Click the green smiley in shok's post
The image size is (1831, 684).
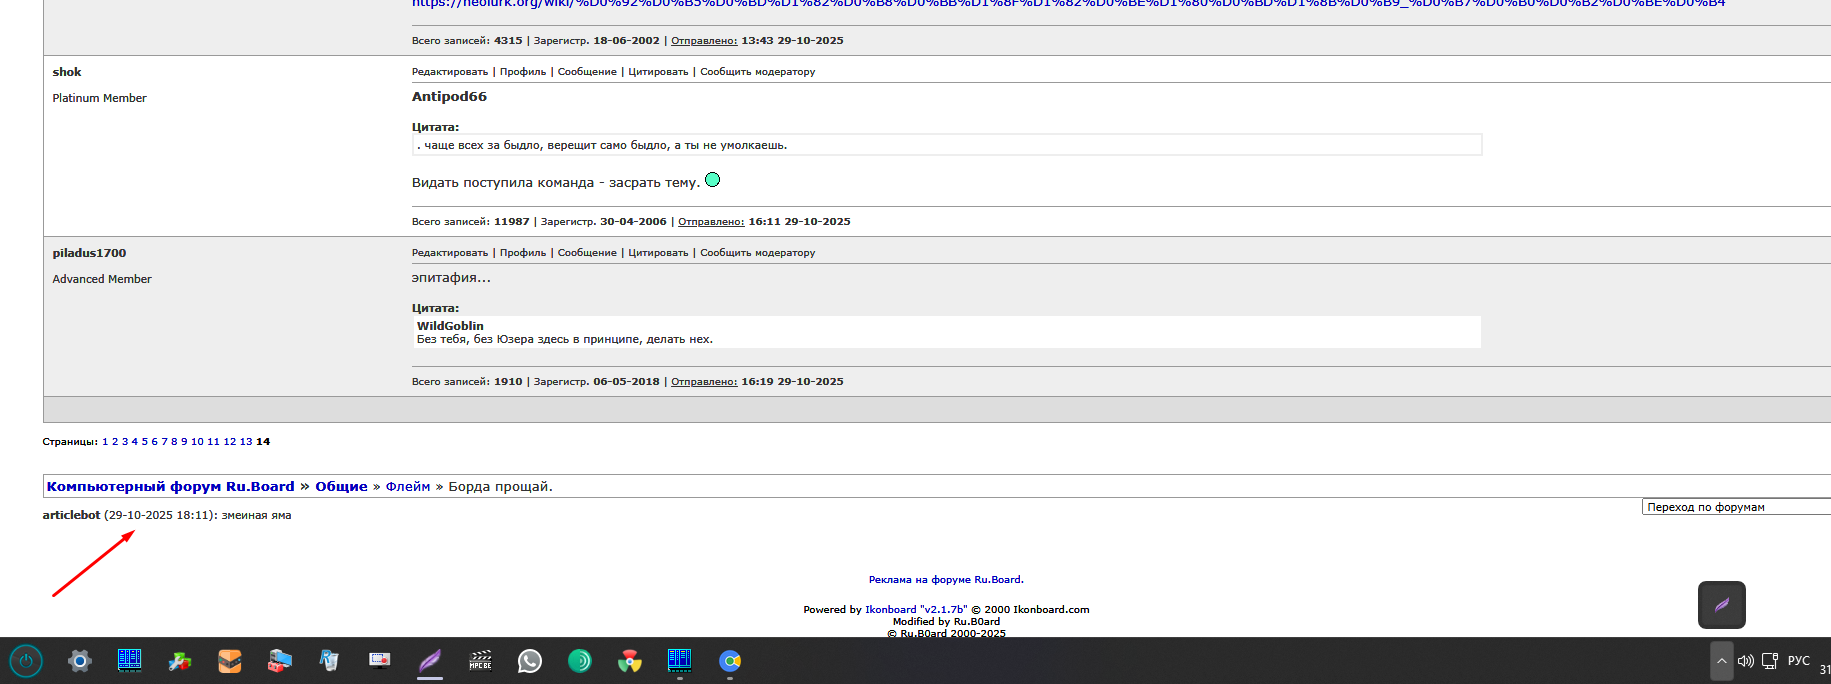pos(712,180)
